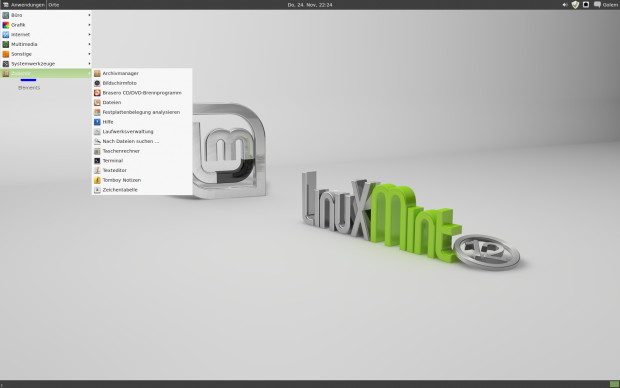Click the green shield update manager icon
Viewport: 620px width, 388px height.
click(x=575, y=5)
